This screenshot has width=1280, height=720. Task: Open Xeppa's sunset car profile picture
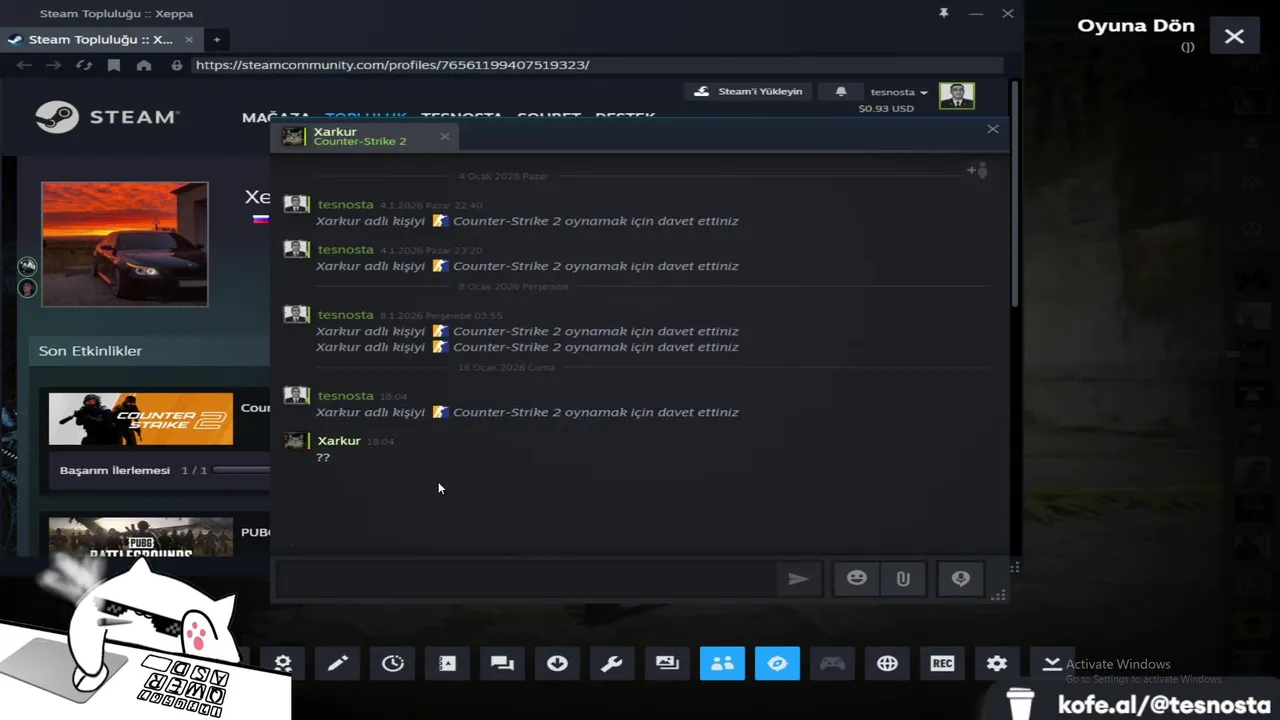coord(125,244)
